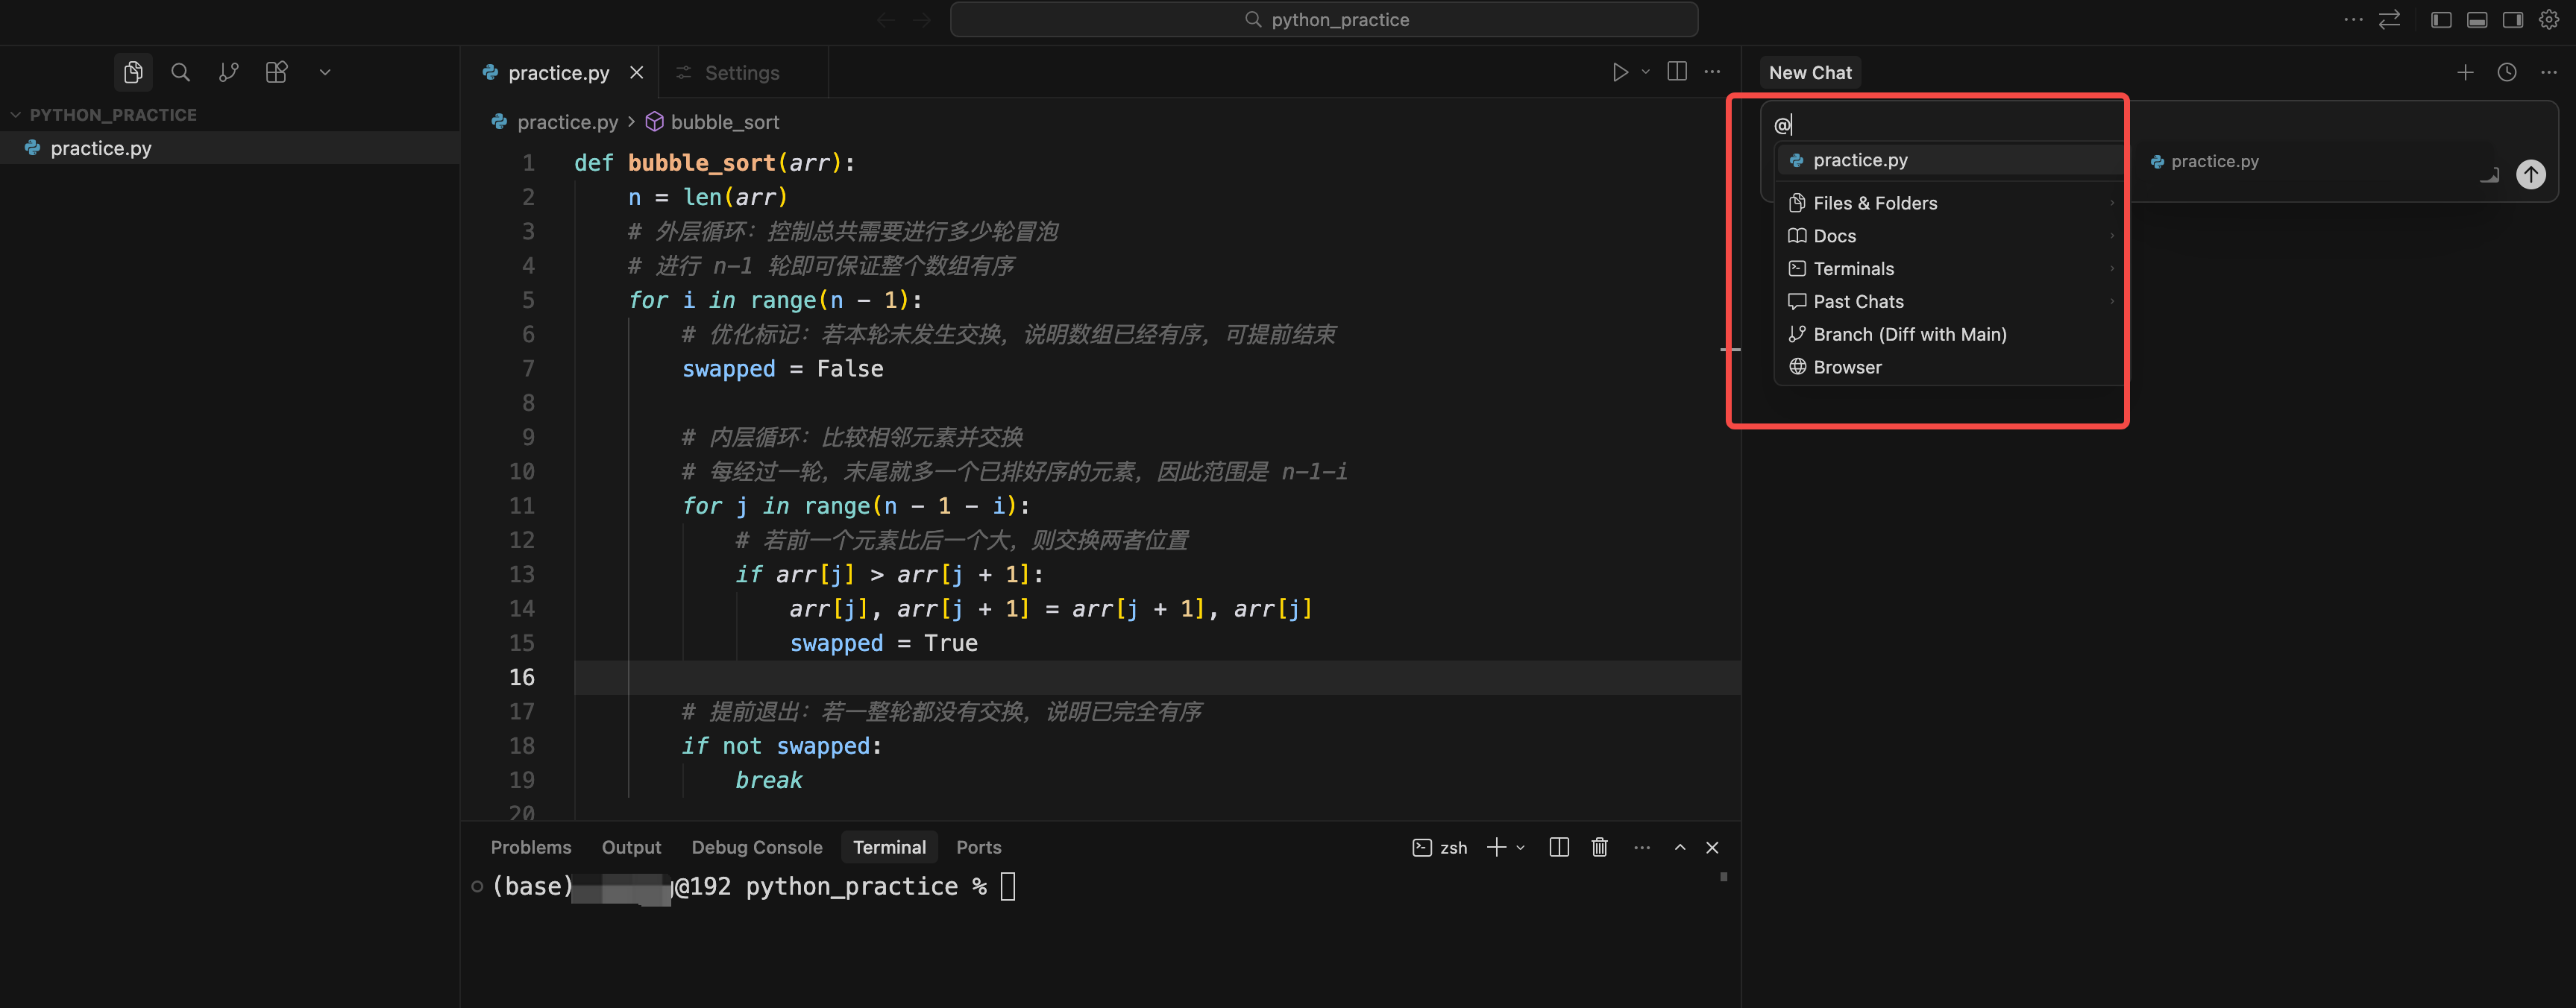Open chat panel more options ellipsis
2576x1008 pixels.
point(2549,72)
